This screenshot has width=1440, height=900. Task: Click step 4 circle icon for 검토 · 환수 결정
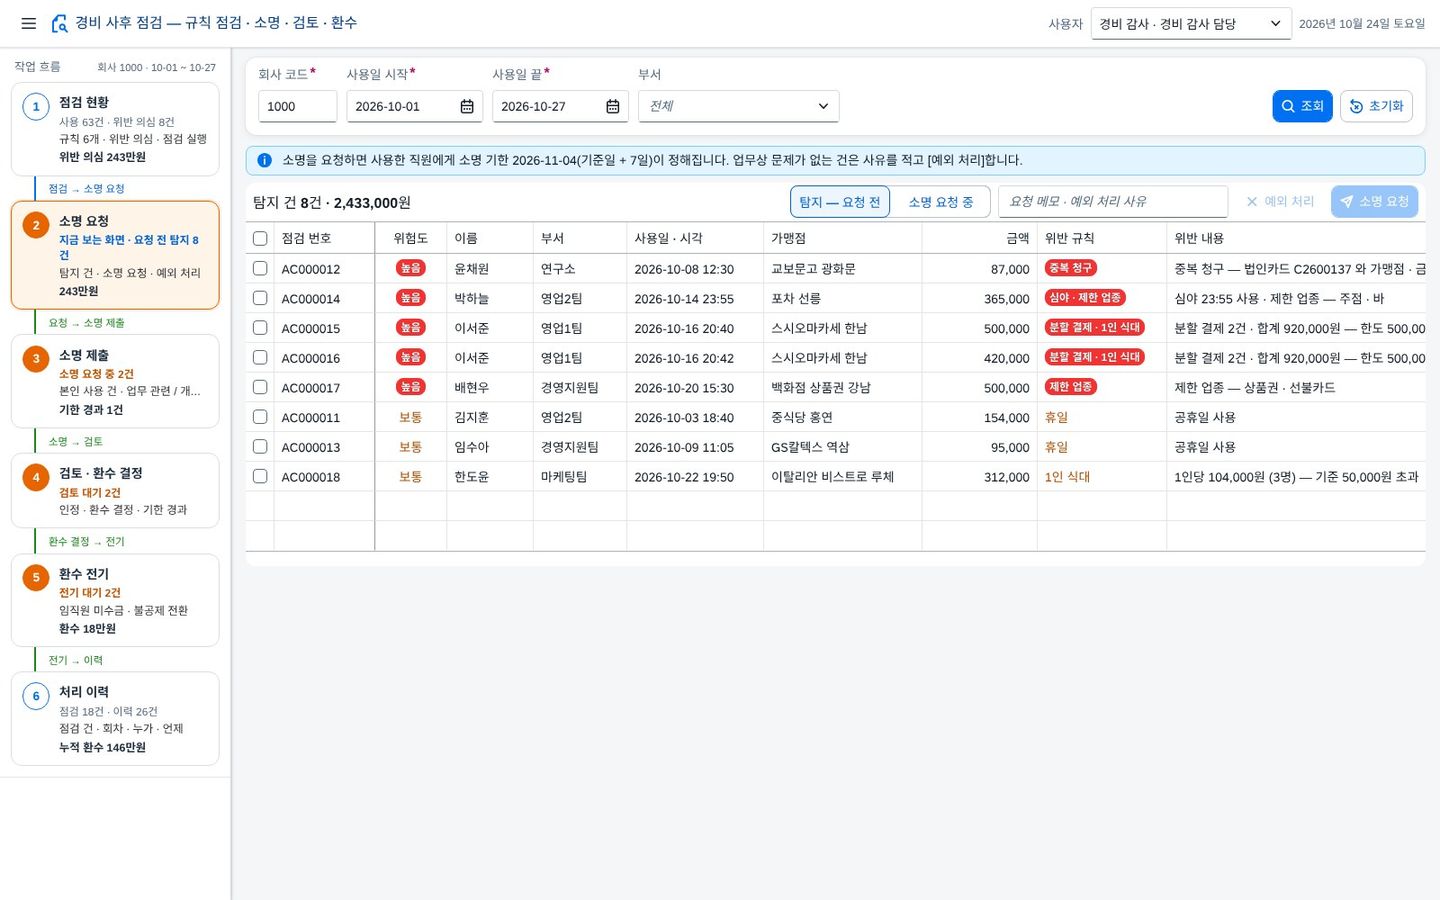pyautogui.click(x=36, y=477)
